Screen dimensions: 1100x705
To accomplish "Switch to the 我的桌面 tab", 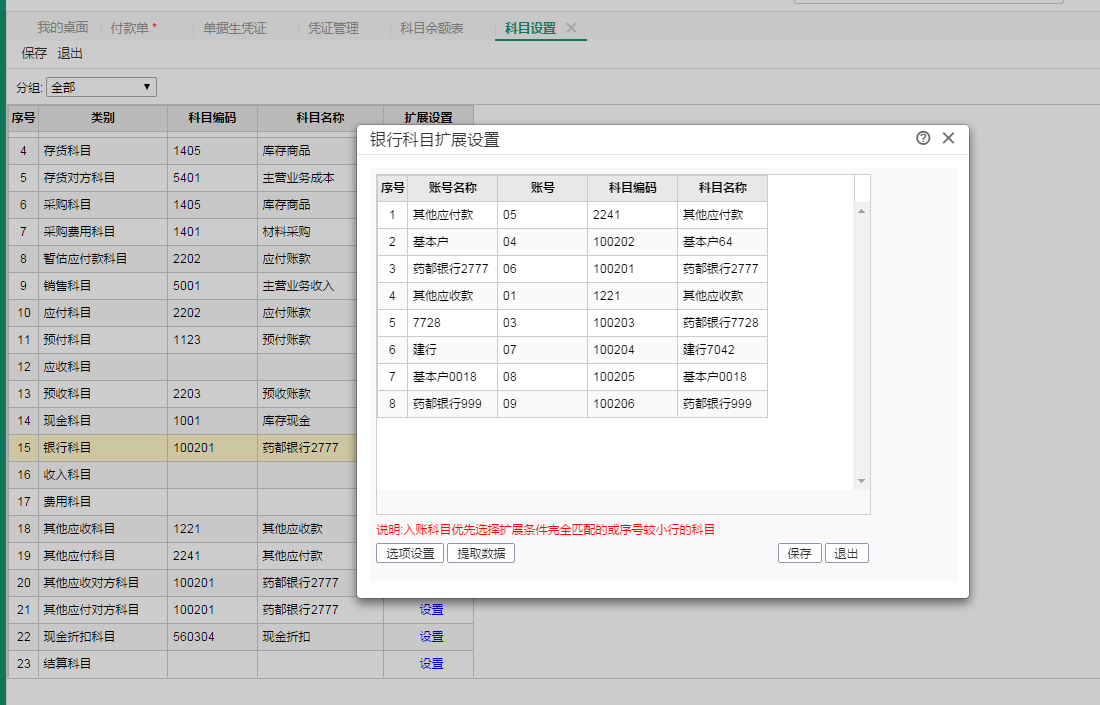I will tap(62, 28).
